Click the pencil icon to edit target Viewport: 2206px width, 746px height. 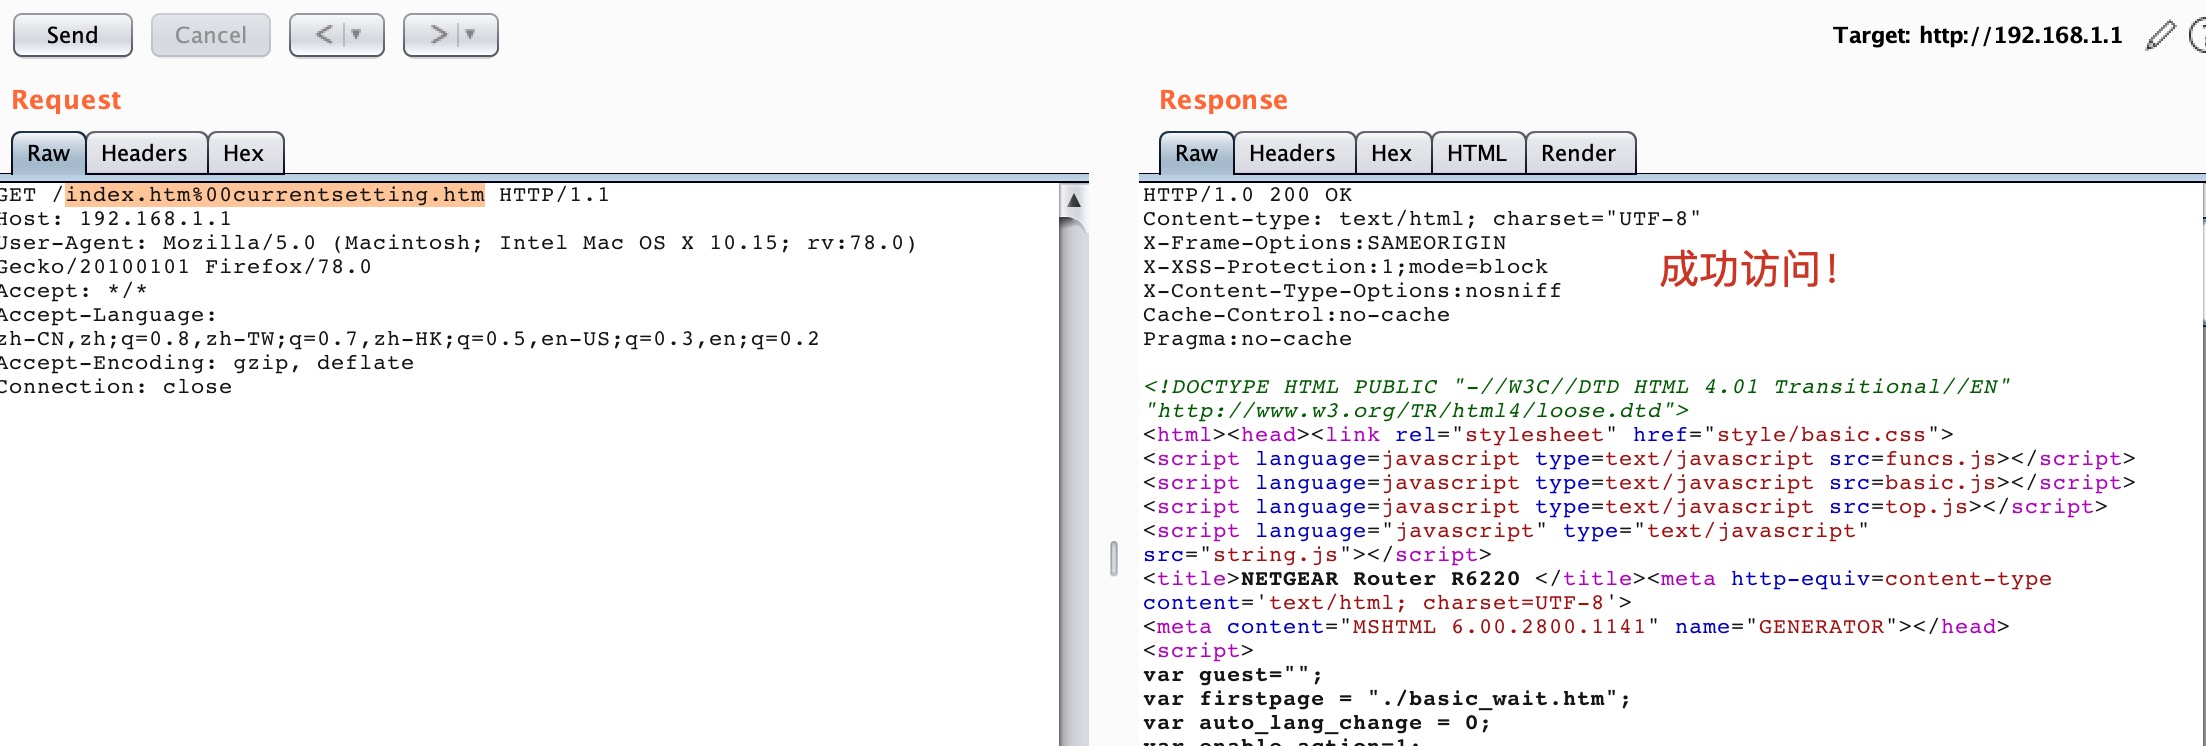[2160, 35]
